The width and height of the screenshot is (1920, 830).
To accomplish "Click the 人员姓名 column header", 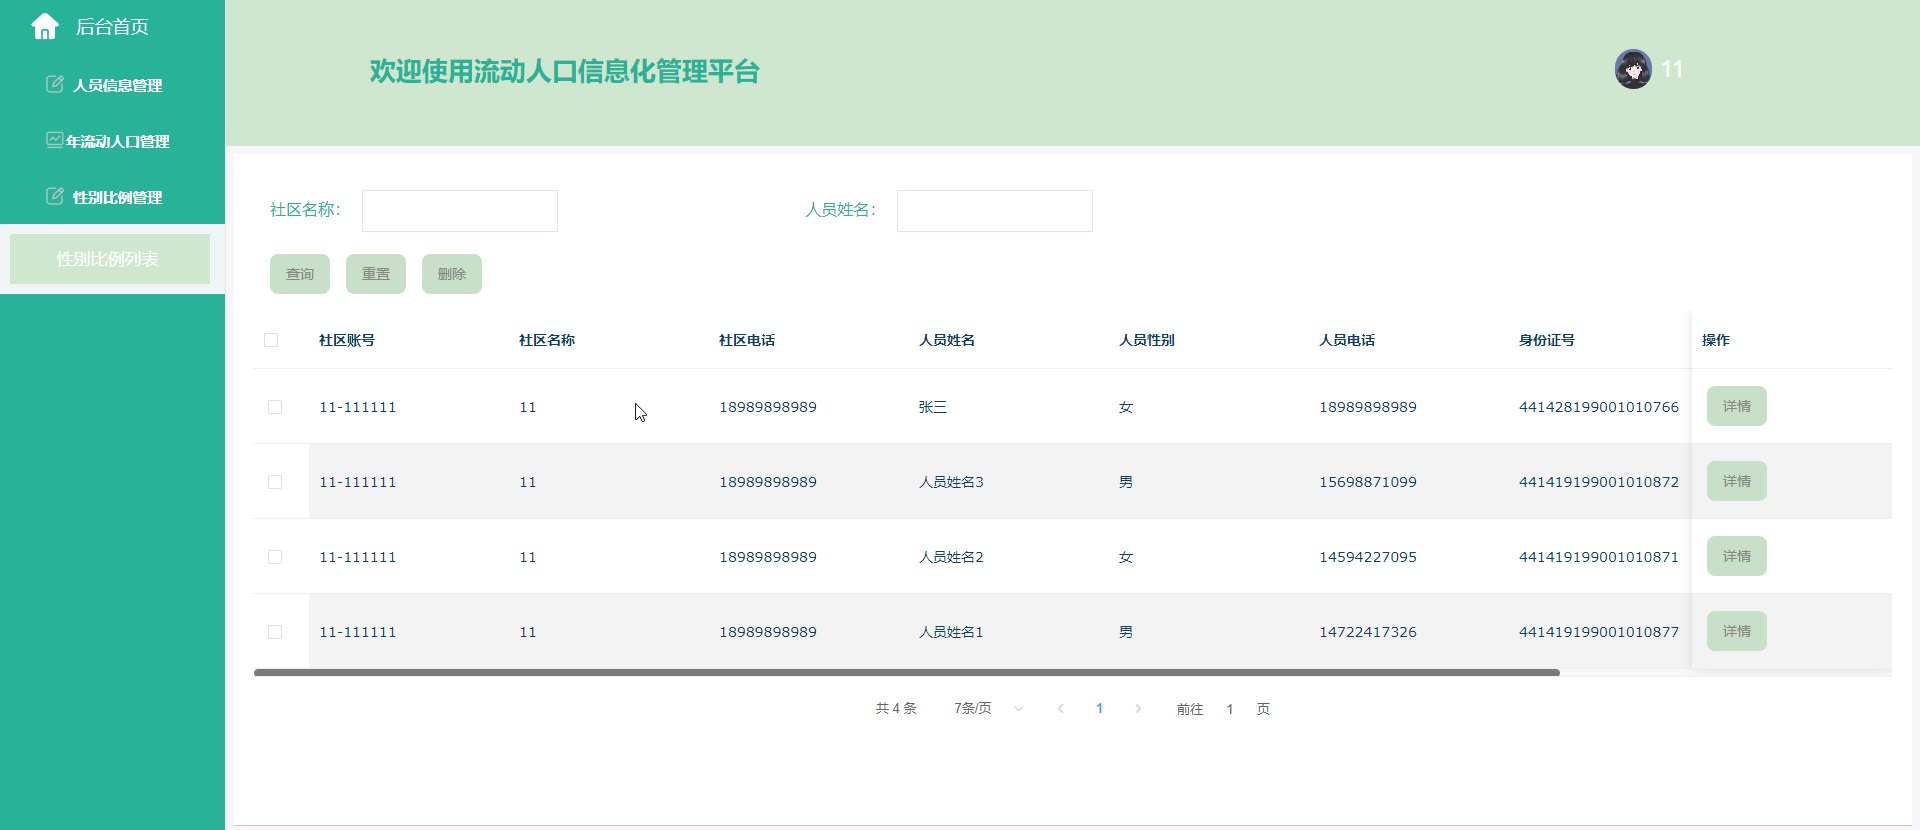I will (947, 340).
